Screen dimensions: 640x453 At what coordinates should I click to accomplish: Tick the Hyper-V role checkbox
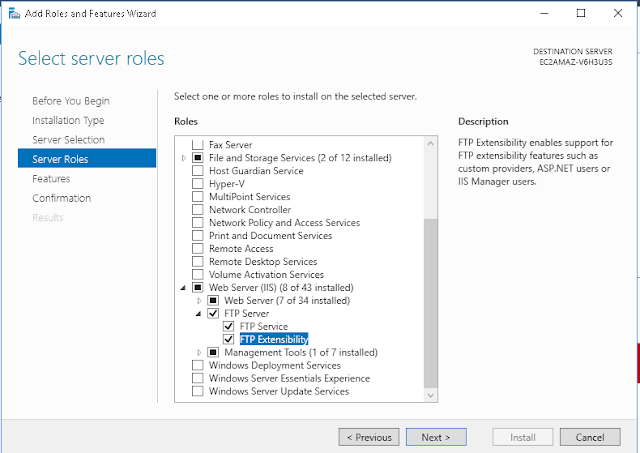[197, 184]
